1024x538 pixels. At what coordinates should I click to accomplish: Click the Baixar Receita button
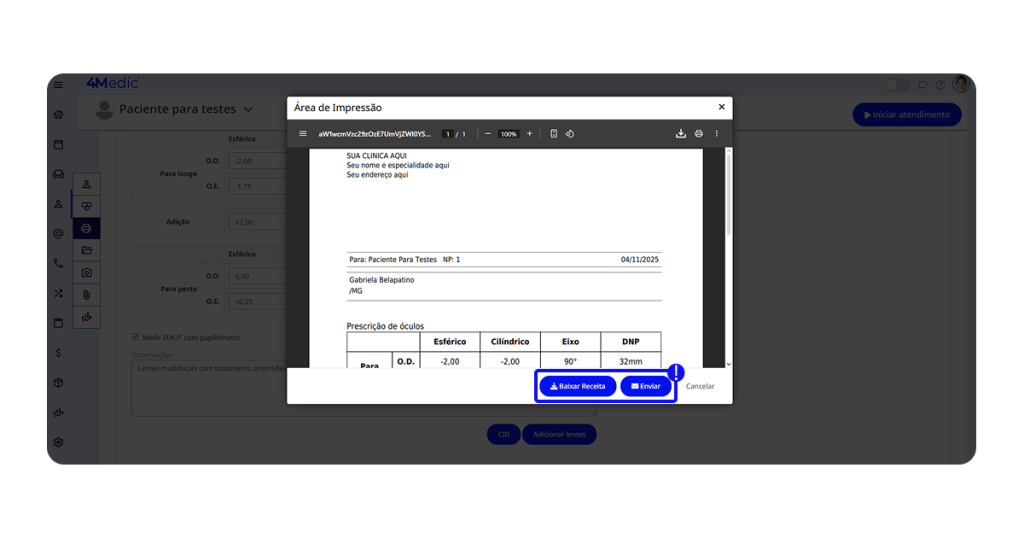pyautogui.click(x=578, y=386)
